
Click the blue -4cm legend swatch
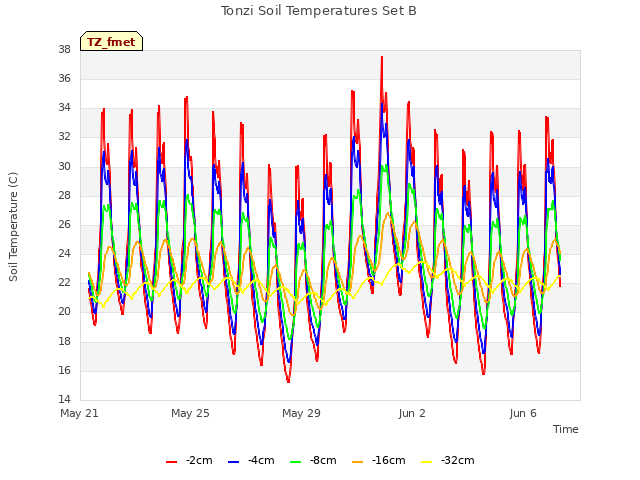tap(233, 462)
